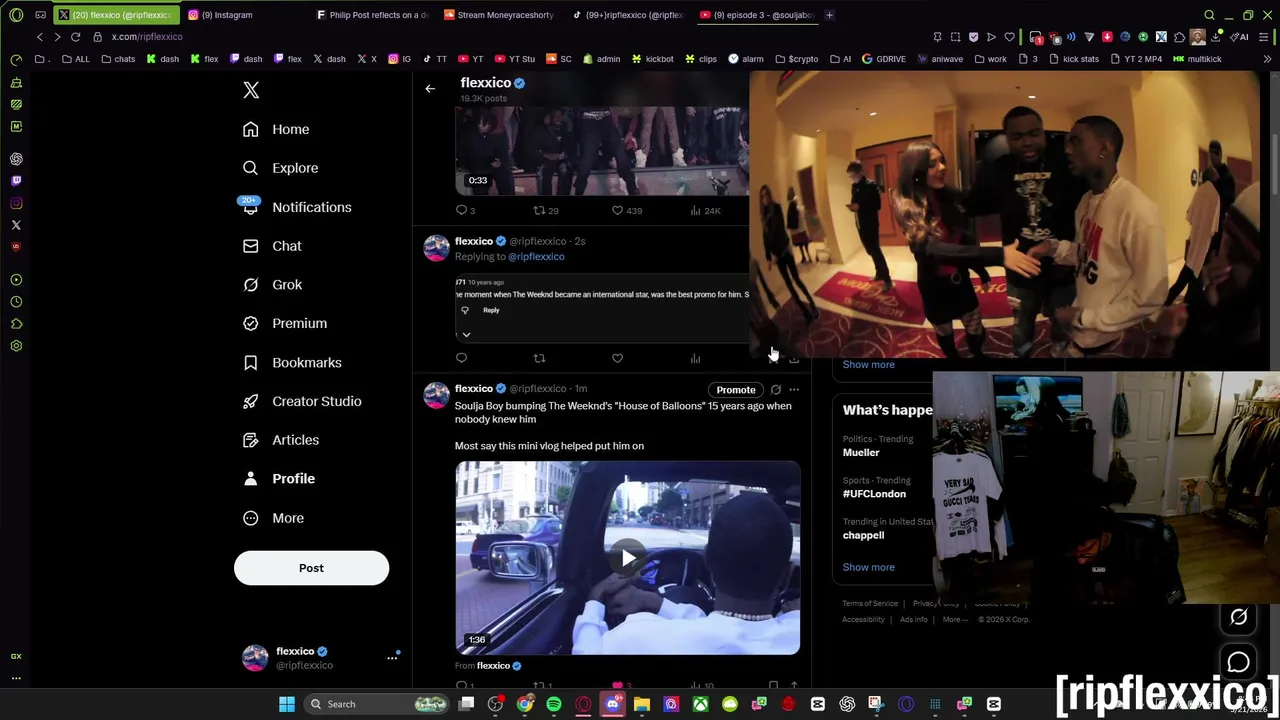This screenshot has width=1280, height=720.
Task: Play the Soulja Boy car video
Action: coord(627,558)
